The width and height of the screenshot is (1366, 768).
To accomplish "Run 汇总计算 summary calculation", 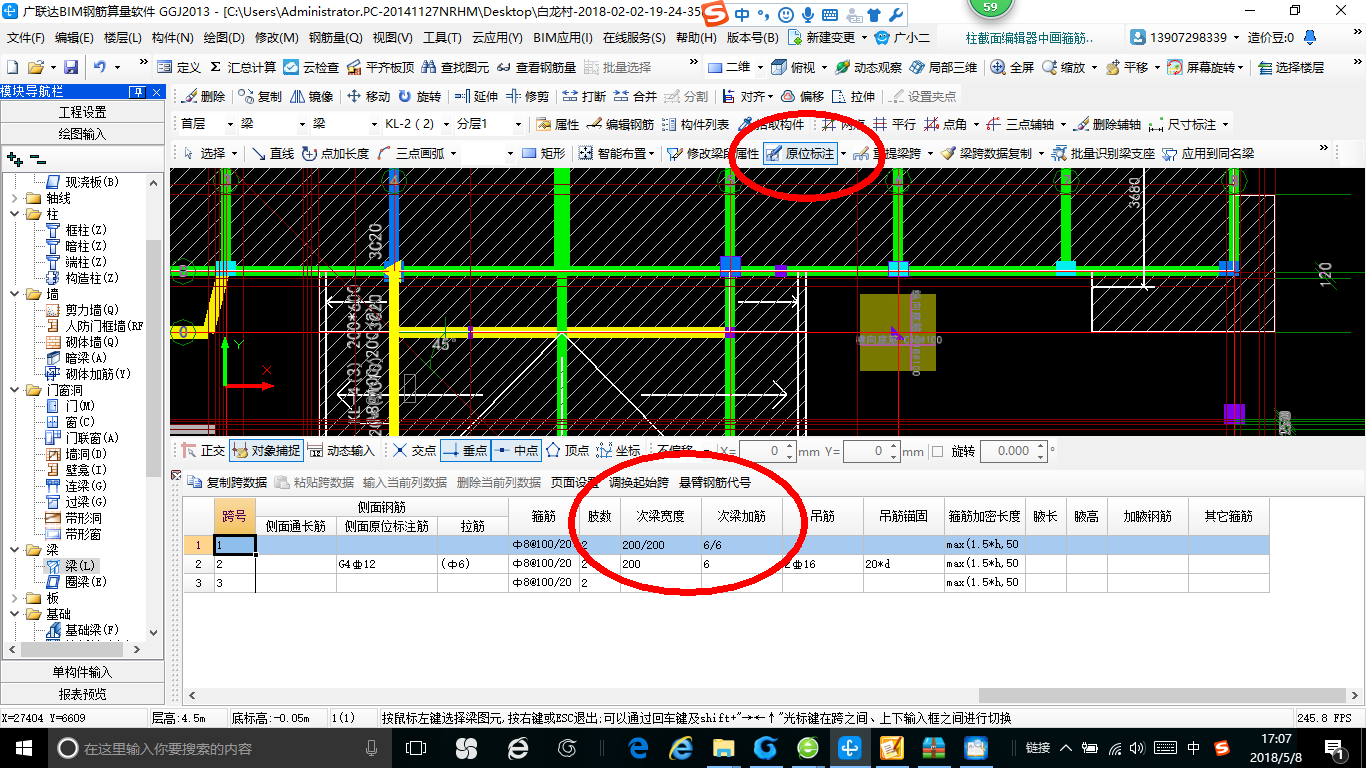I will click(243, 67).
